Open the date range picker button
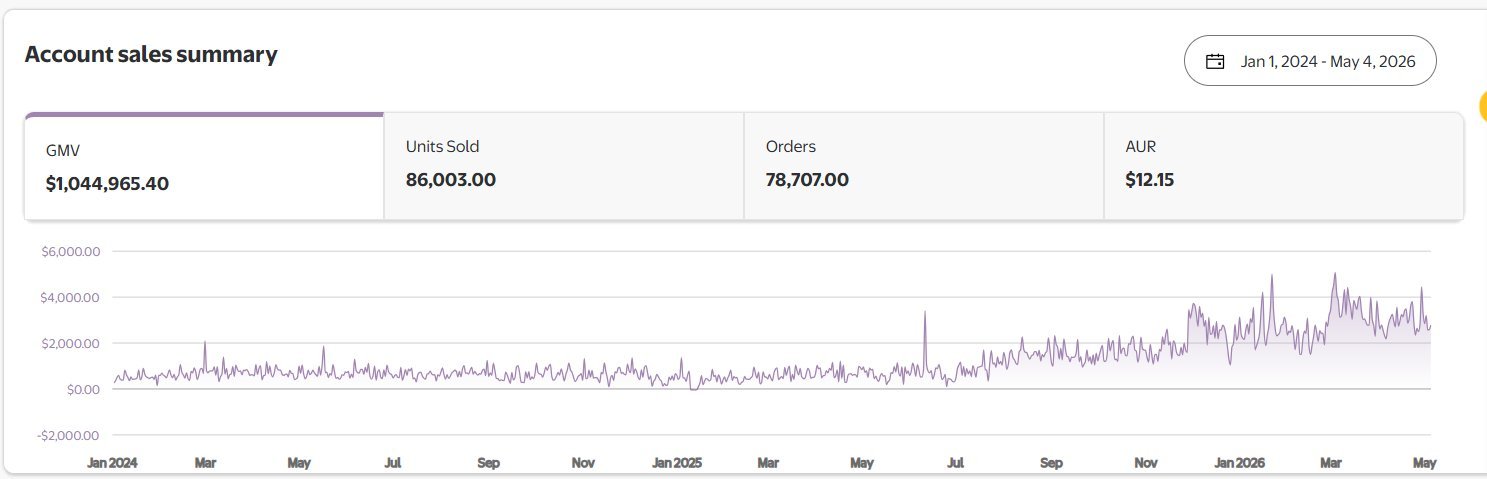Viewport: 1487px width, 479px height. (1310, 61)
